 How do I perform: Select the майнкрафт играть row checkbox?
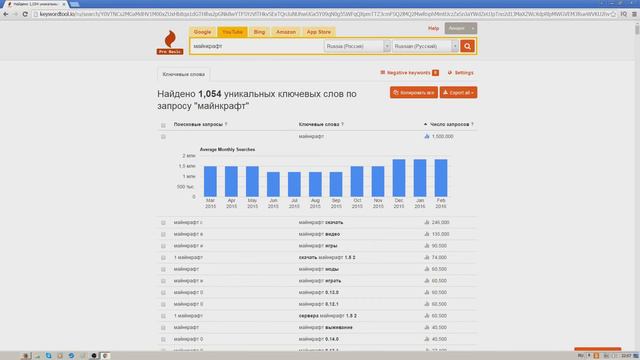click(x=163, y=281)
